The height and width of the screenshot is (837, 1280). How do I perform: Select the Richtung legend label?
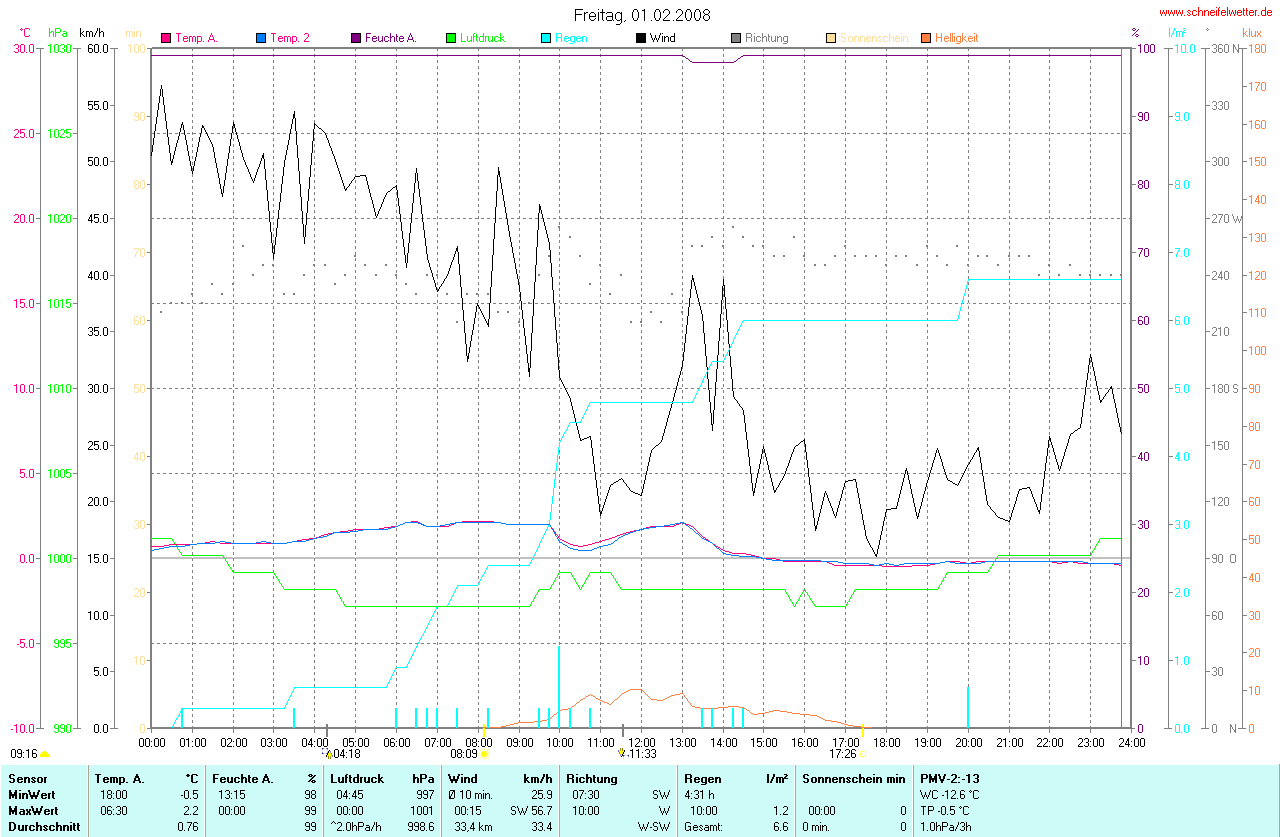[x=766, y=38]
